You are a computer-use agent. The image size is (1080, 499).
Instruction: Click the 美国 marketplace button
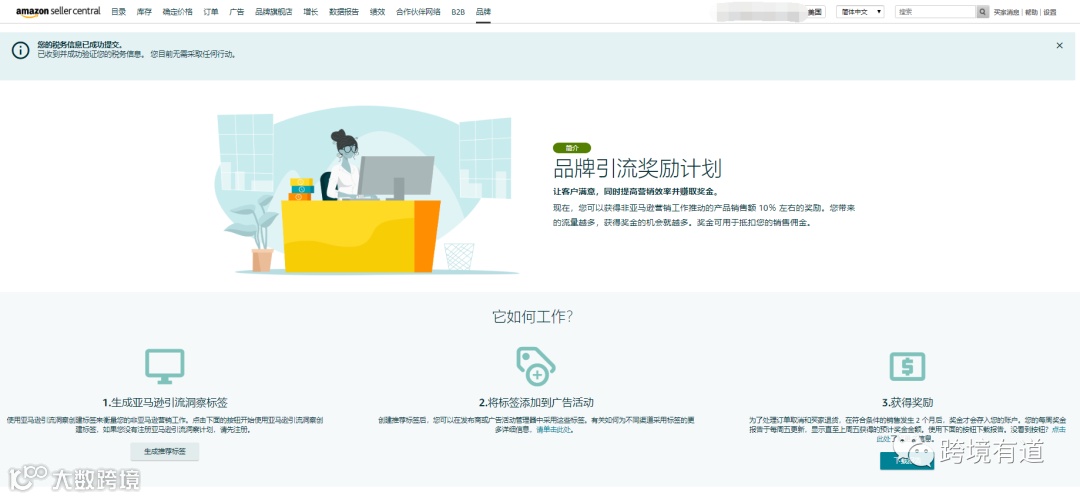815,12
